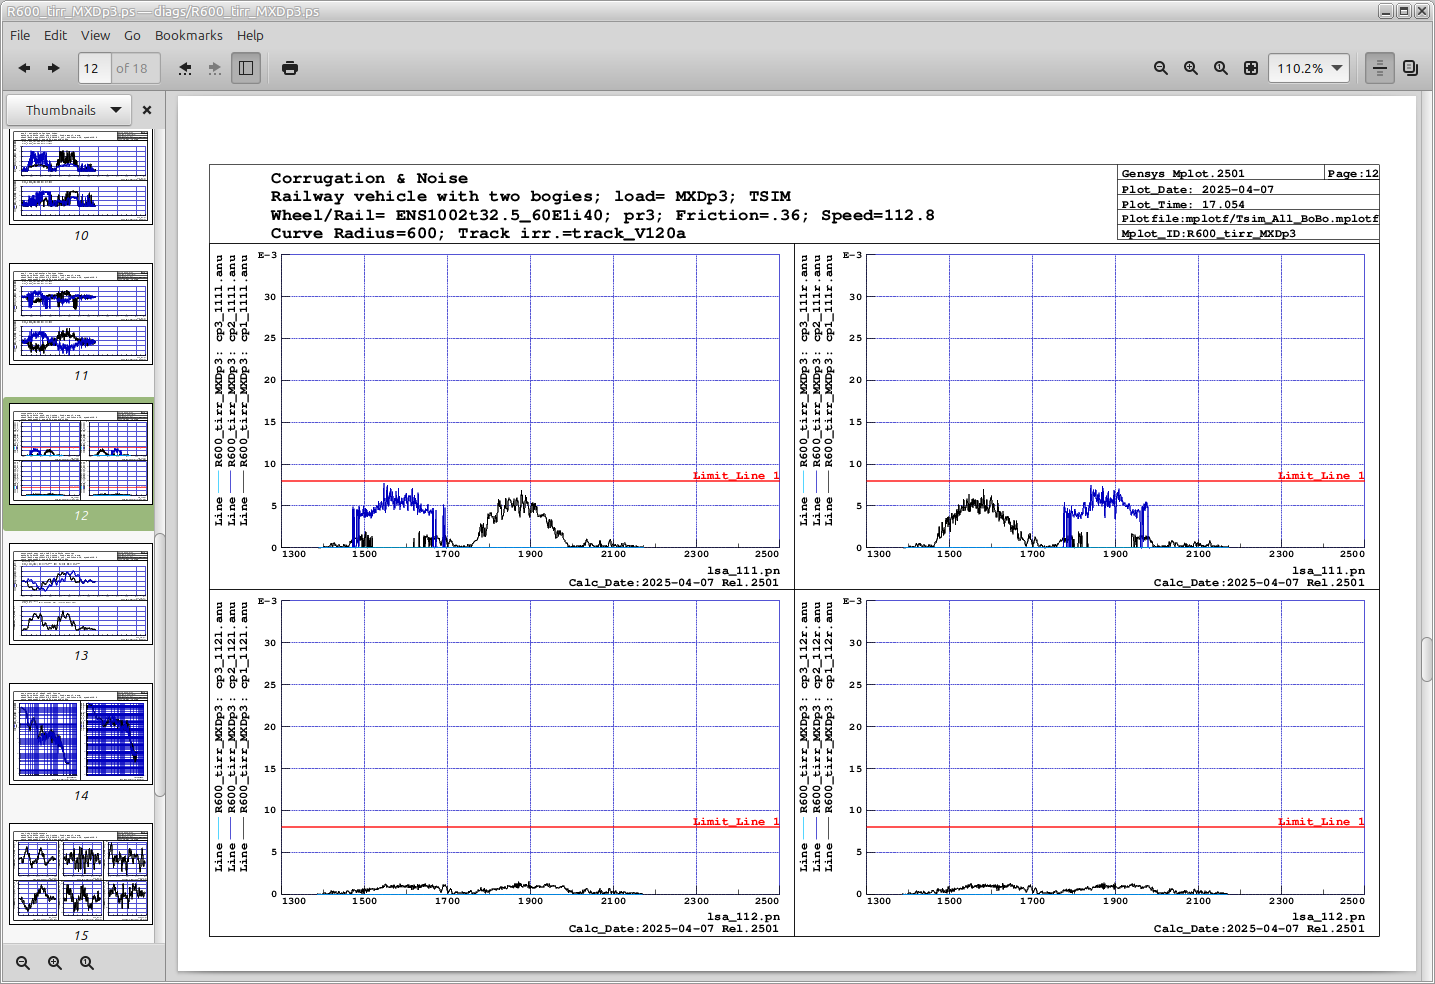Open the Help menu

pos(250,35)
